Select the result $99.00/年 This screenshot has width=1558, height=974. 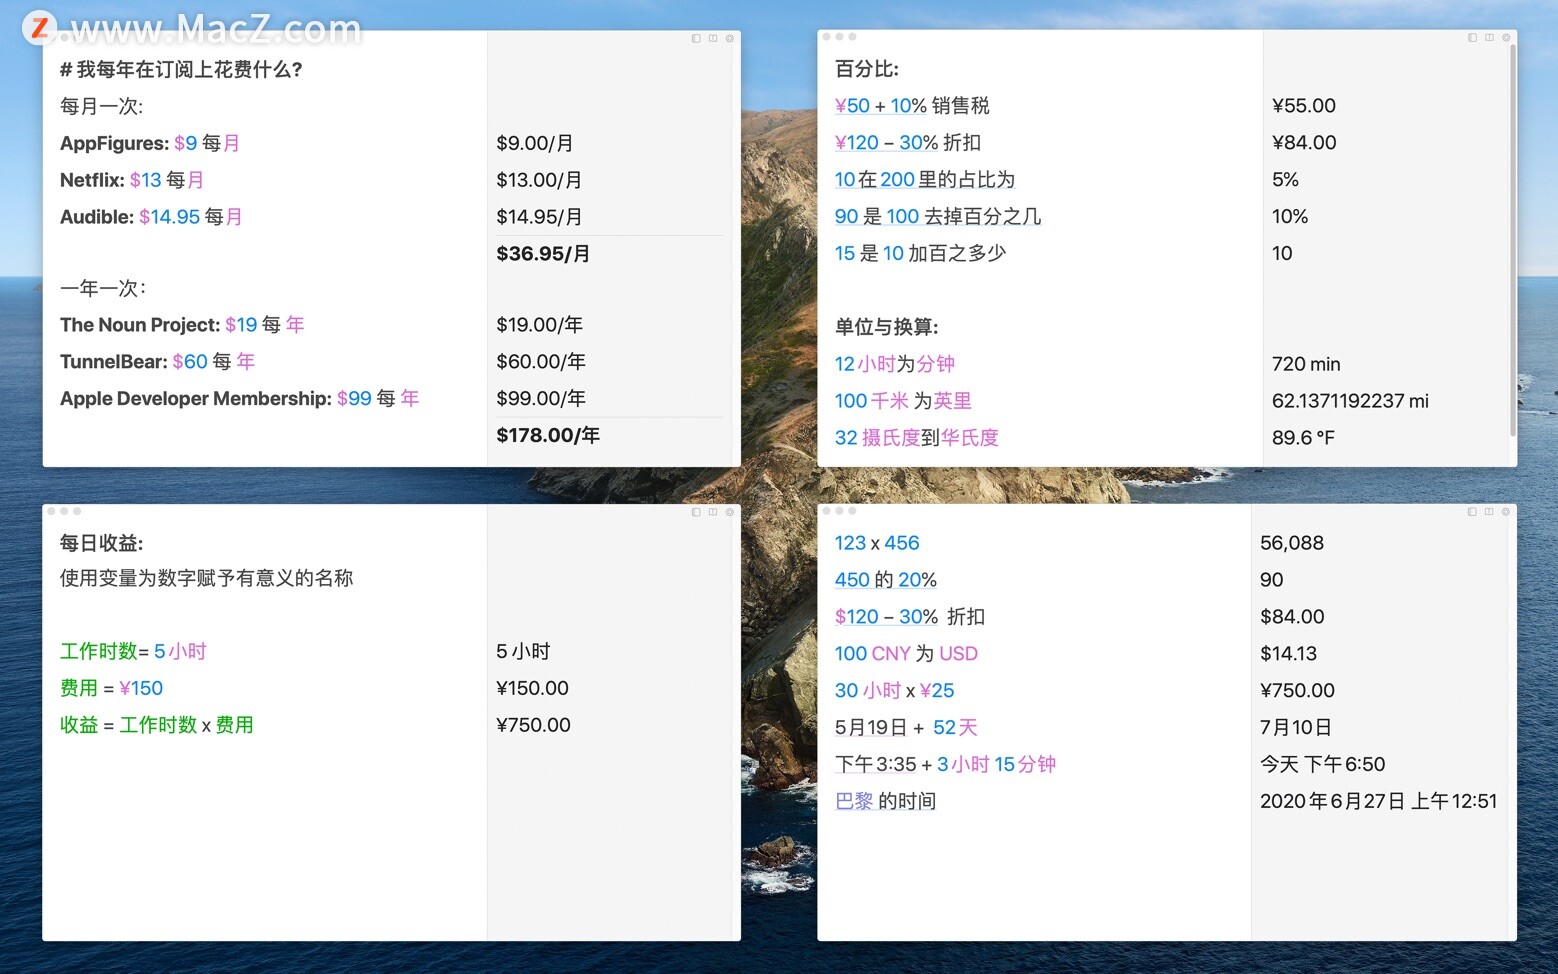541,399
